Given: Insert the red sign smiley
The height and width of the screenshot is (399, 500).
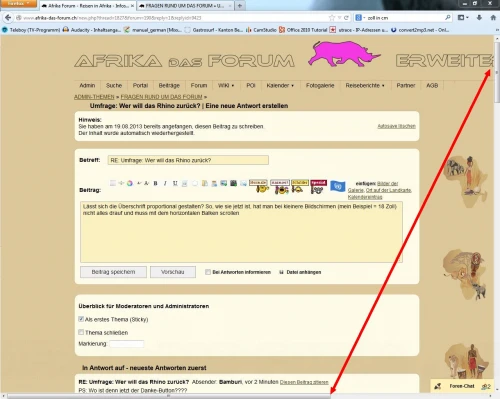Looking at the screenshot, I should point(318,187).
